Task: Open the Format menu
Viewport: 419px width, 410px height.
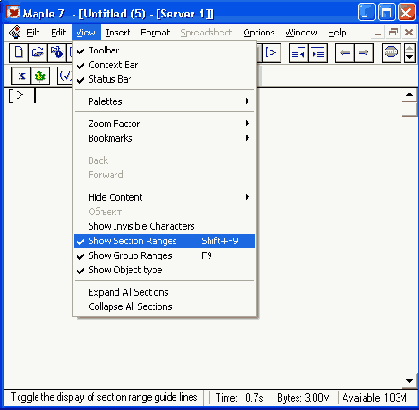Action: click(x=155, y=32)
